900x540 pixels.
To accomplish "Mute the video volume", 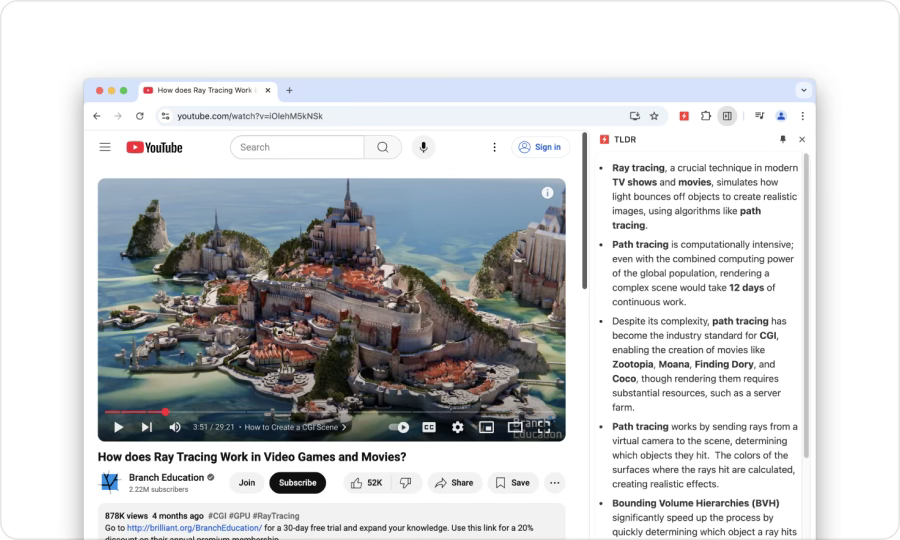I will (x=175, y=427).
